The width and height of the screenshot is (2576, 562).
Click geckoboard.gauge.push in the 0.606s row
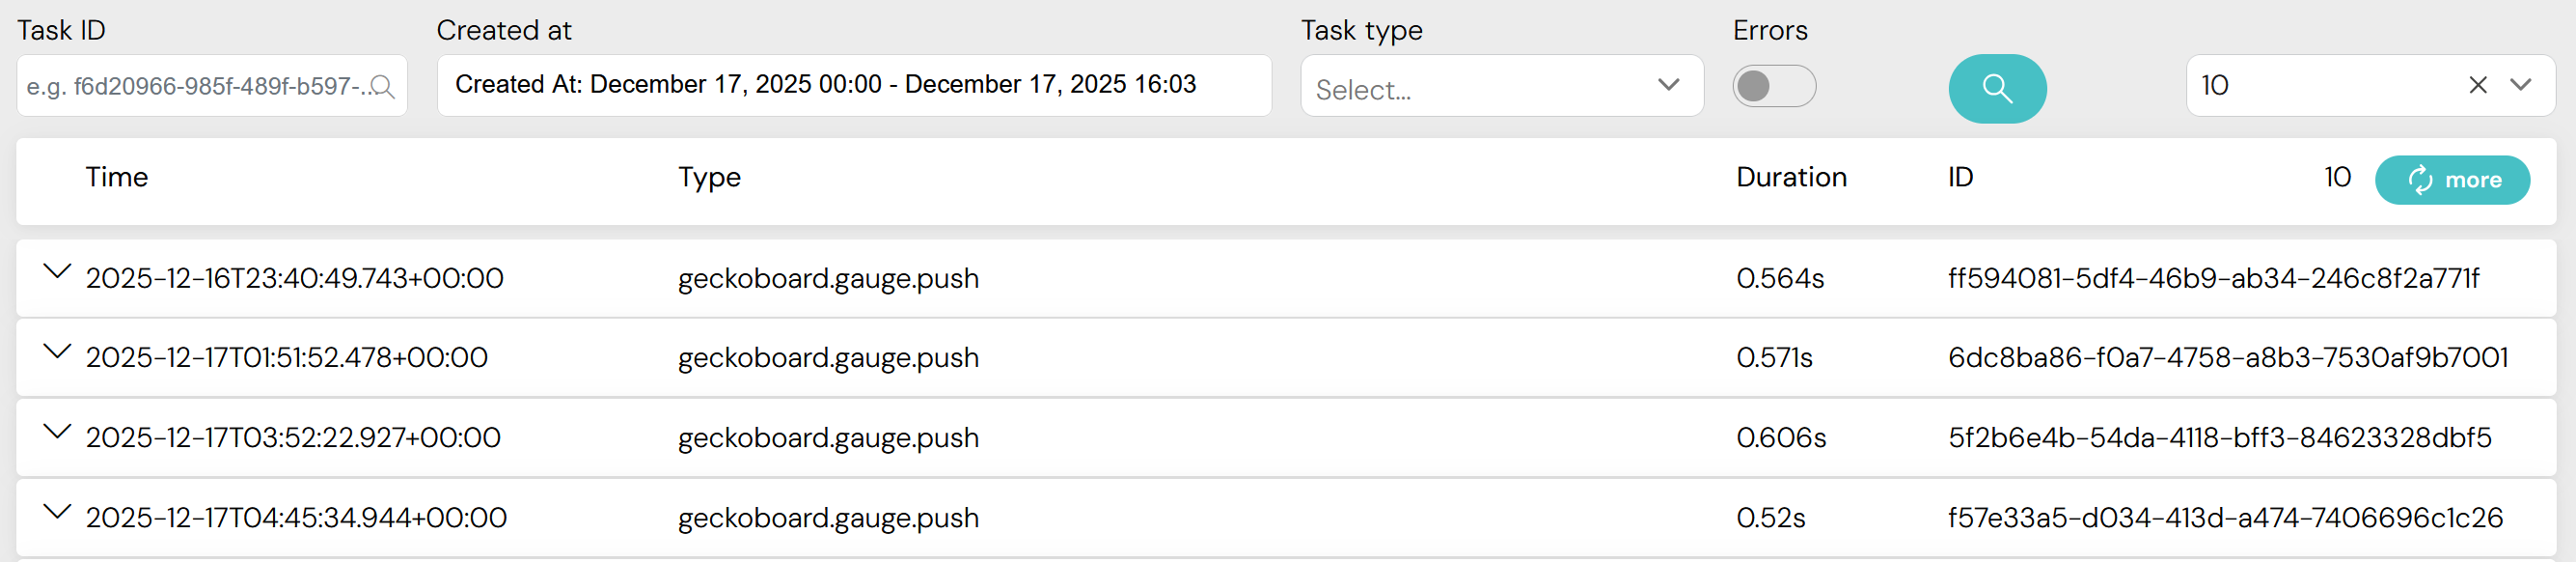(x=828, y=438)
